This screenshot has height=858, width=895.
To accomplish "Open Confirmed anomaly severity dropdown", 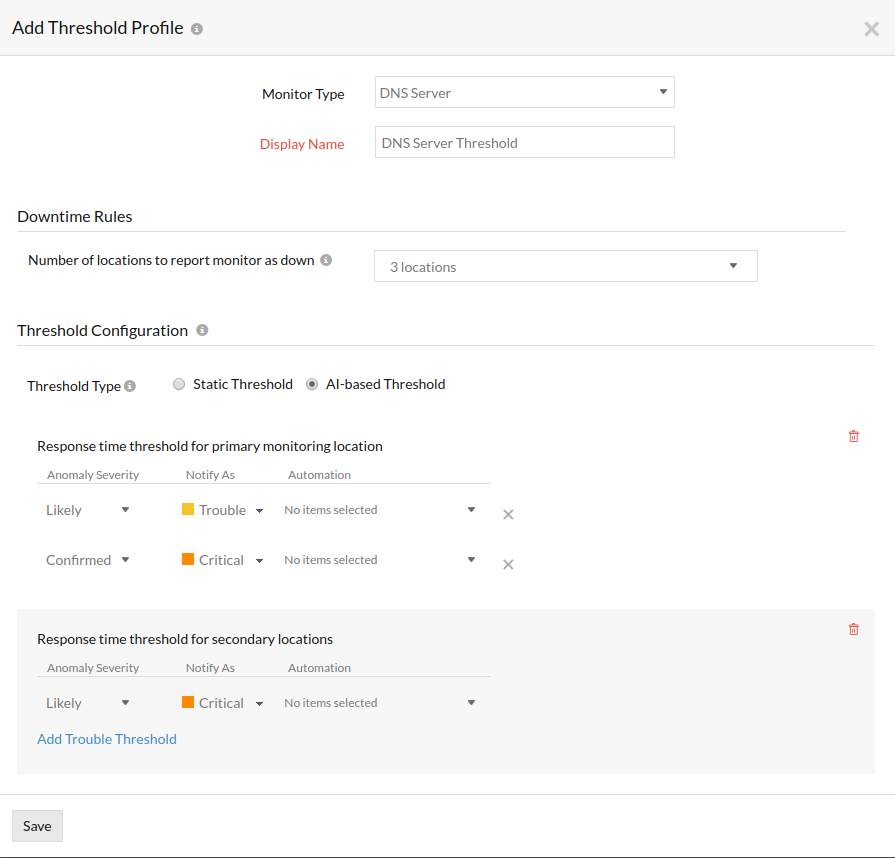I will click(x=88, y=560).
